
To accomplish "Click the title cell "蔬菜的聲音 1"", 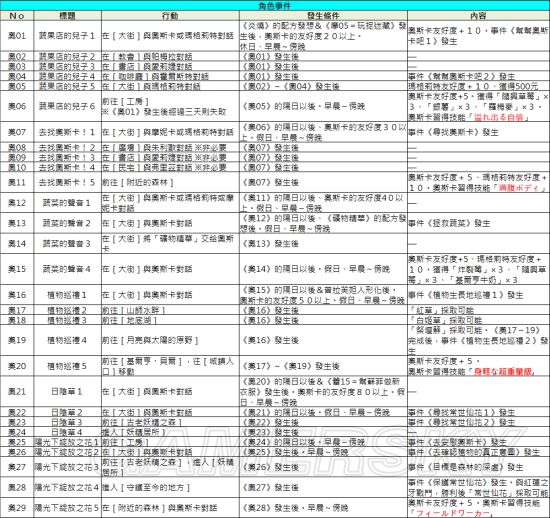I will 67,203.
